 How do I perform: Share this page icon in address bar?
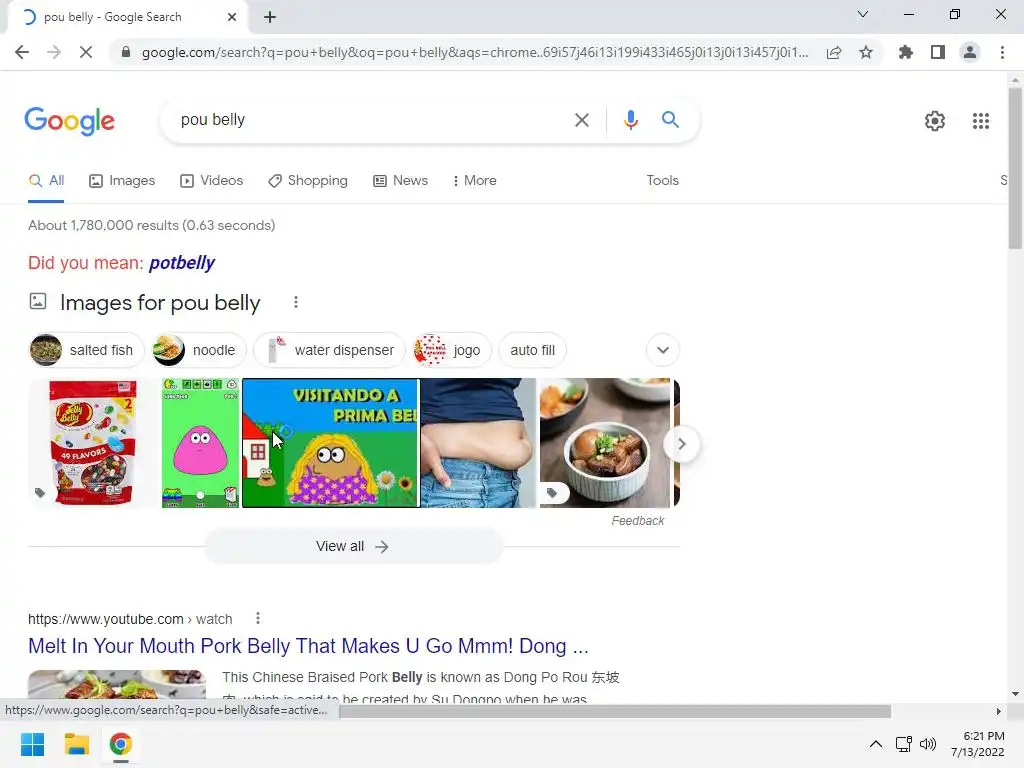[834, 52]
